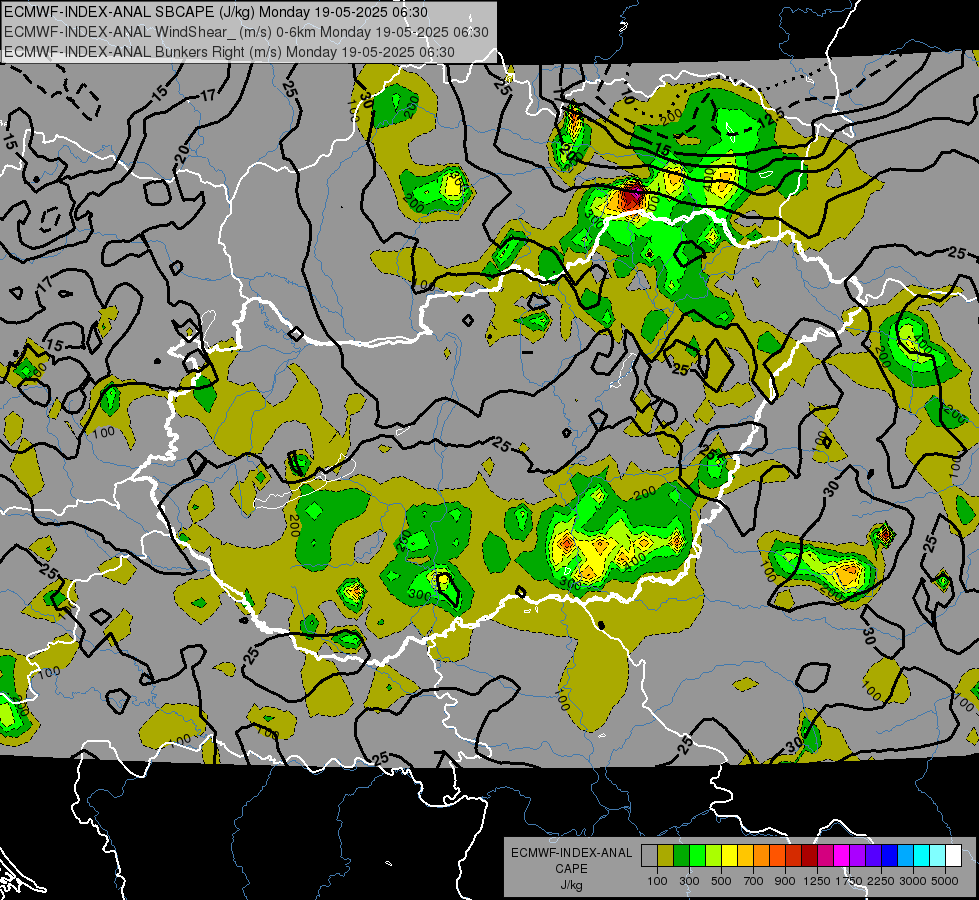979x900 pixels.
Task: Select the yellow-green legend swatch
Action: pos(714,855)
